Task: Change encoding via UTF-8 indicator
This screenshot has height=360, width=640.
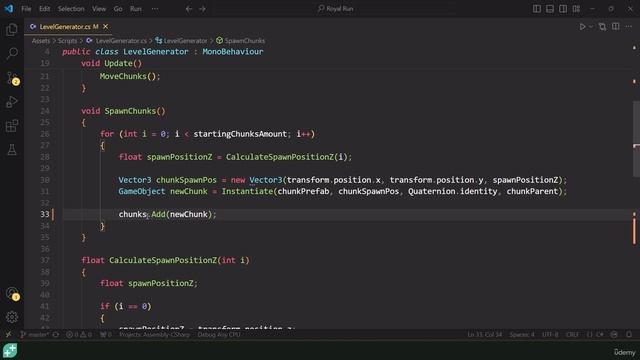Action: click(550, 335)
